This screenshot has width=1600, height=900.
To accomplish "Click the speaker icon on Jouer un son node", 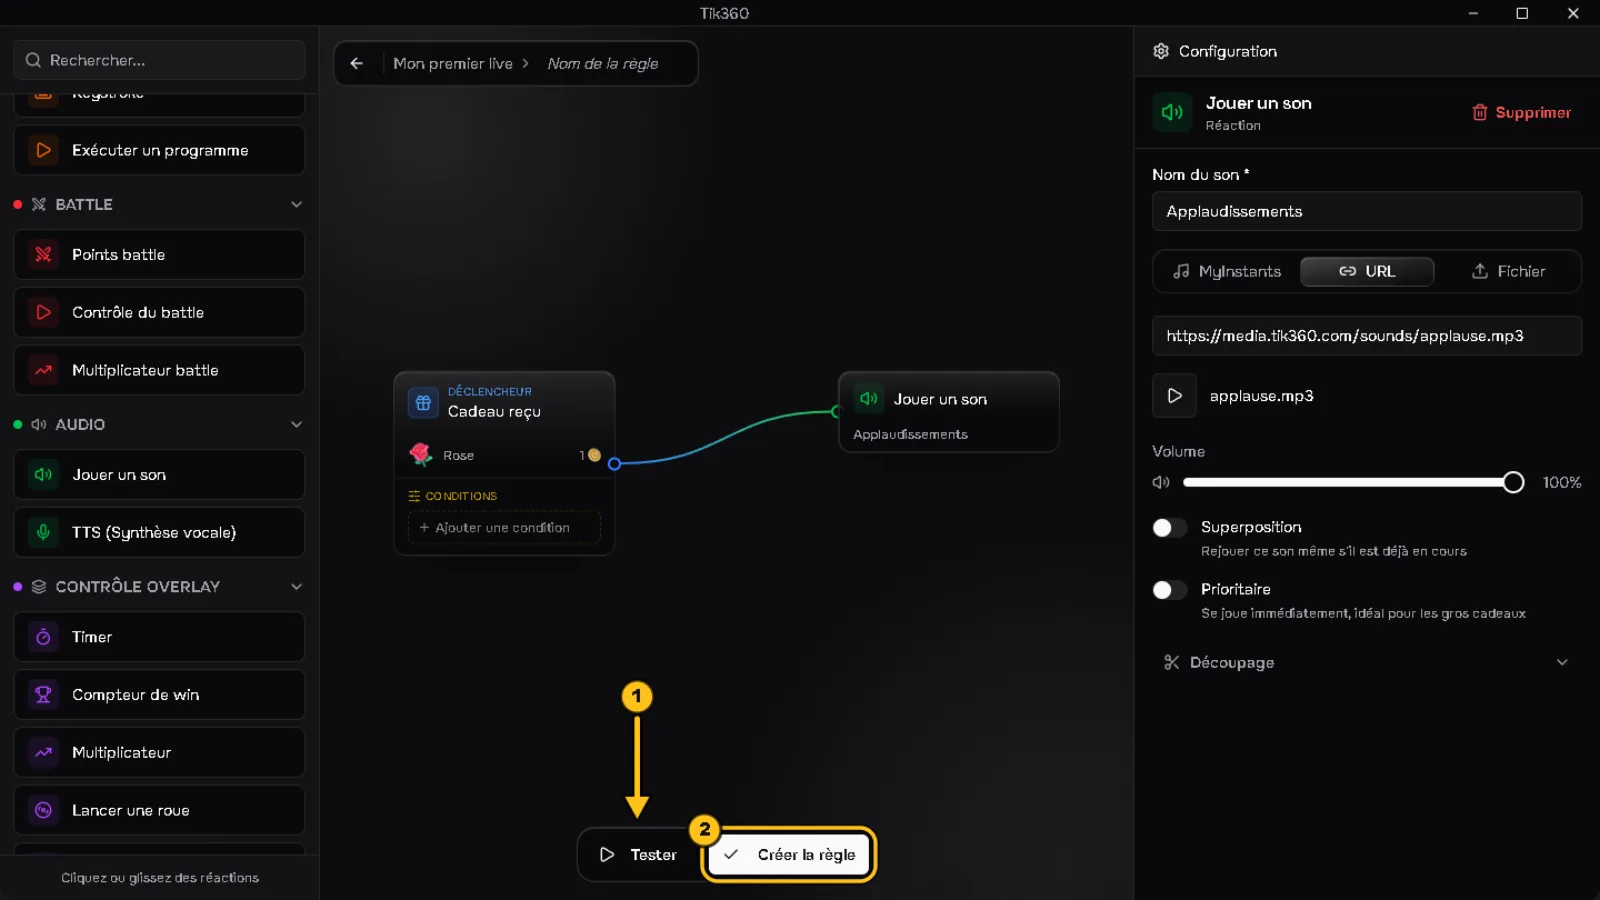I will 869,398.
